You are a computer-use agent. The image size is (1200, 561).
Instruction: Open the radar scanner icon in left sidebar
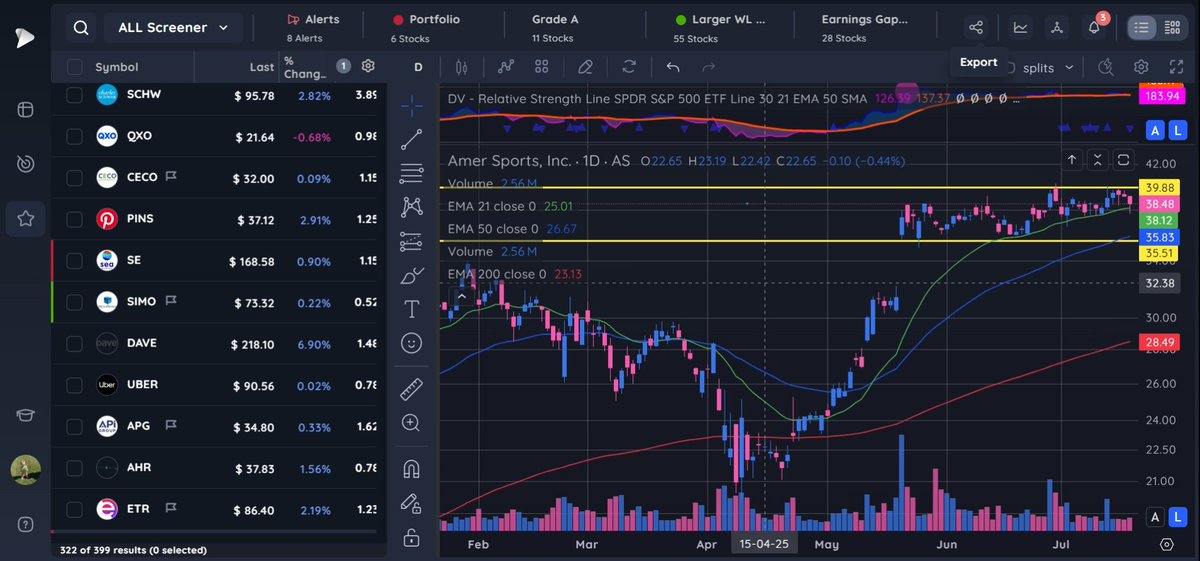(x=25, y=163)
